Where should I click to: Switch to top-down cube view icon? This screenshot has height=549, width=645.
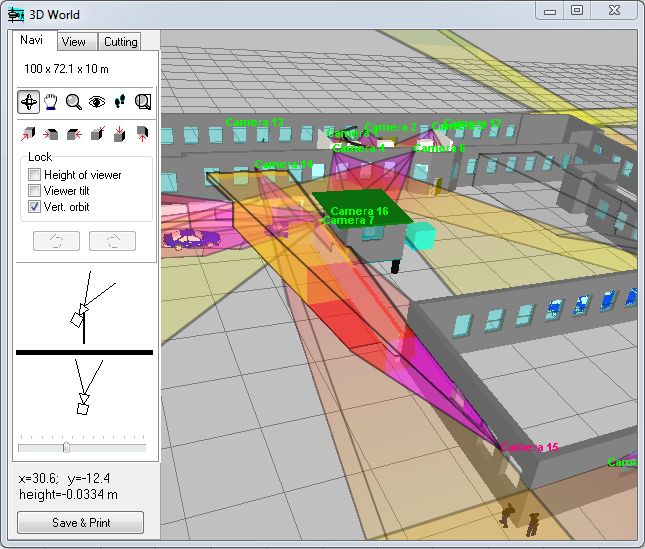pyautogui.click(x=120, y=133)
